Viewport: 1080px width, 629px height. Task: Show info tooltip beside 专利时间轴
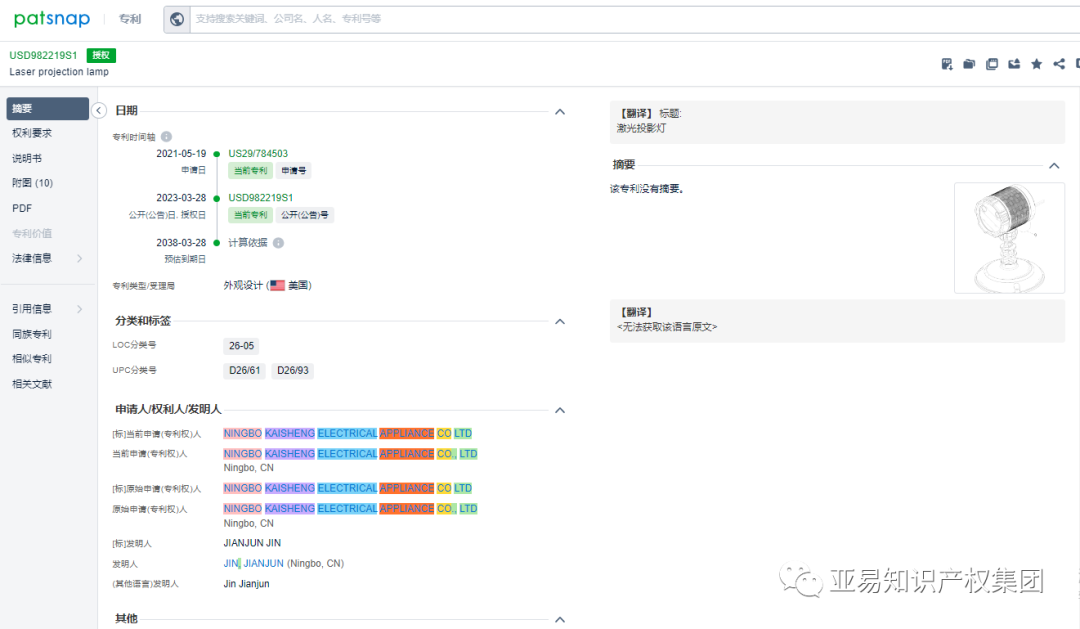click(167, 136)
